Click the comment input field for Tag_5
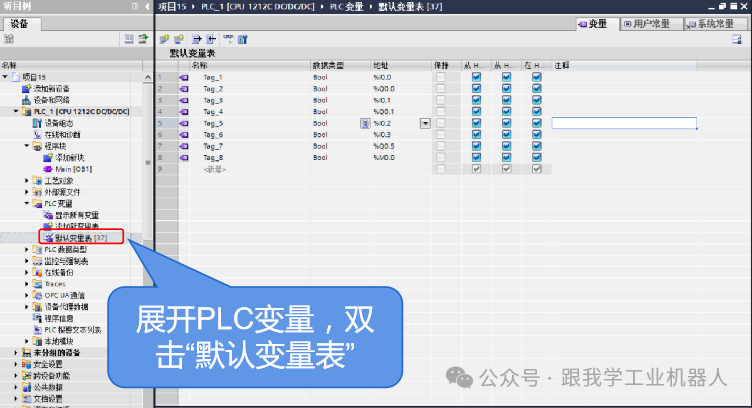This screenshot has height=408, width=752. click(623, 123)
